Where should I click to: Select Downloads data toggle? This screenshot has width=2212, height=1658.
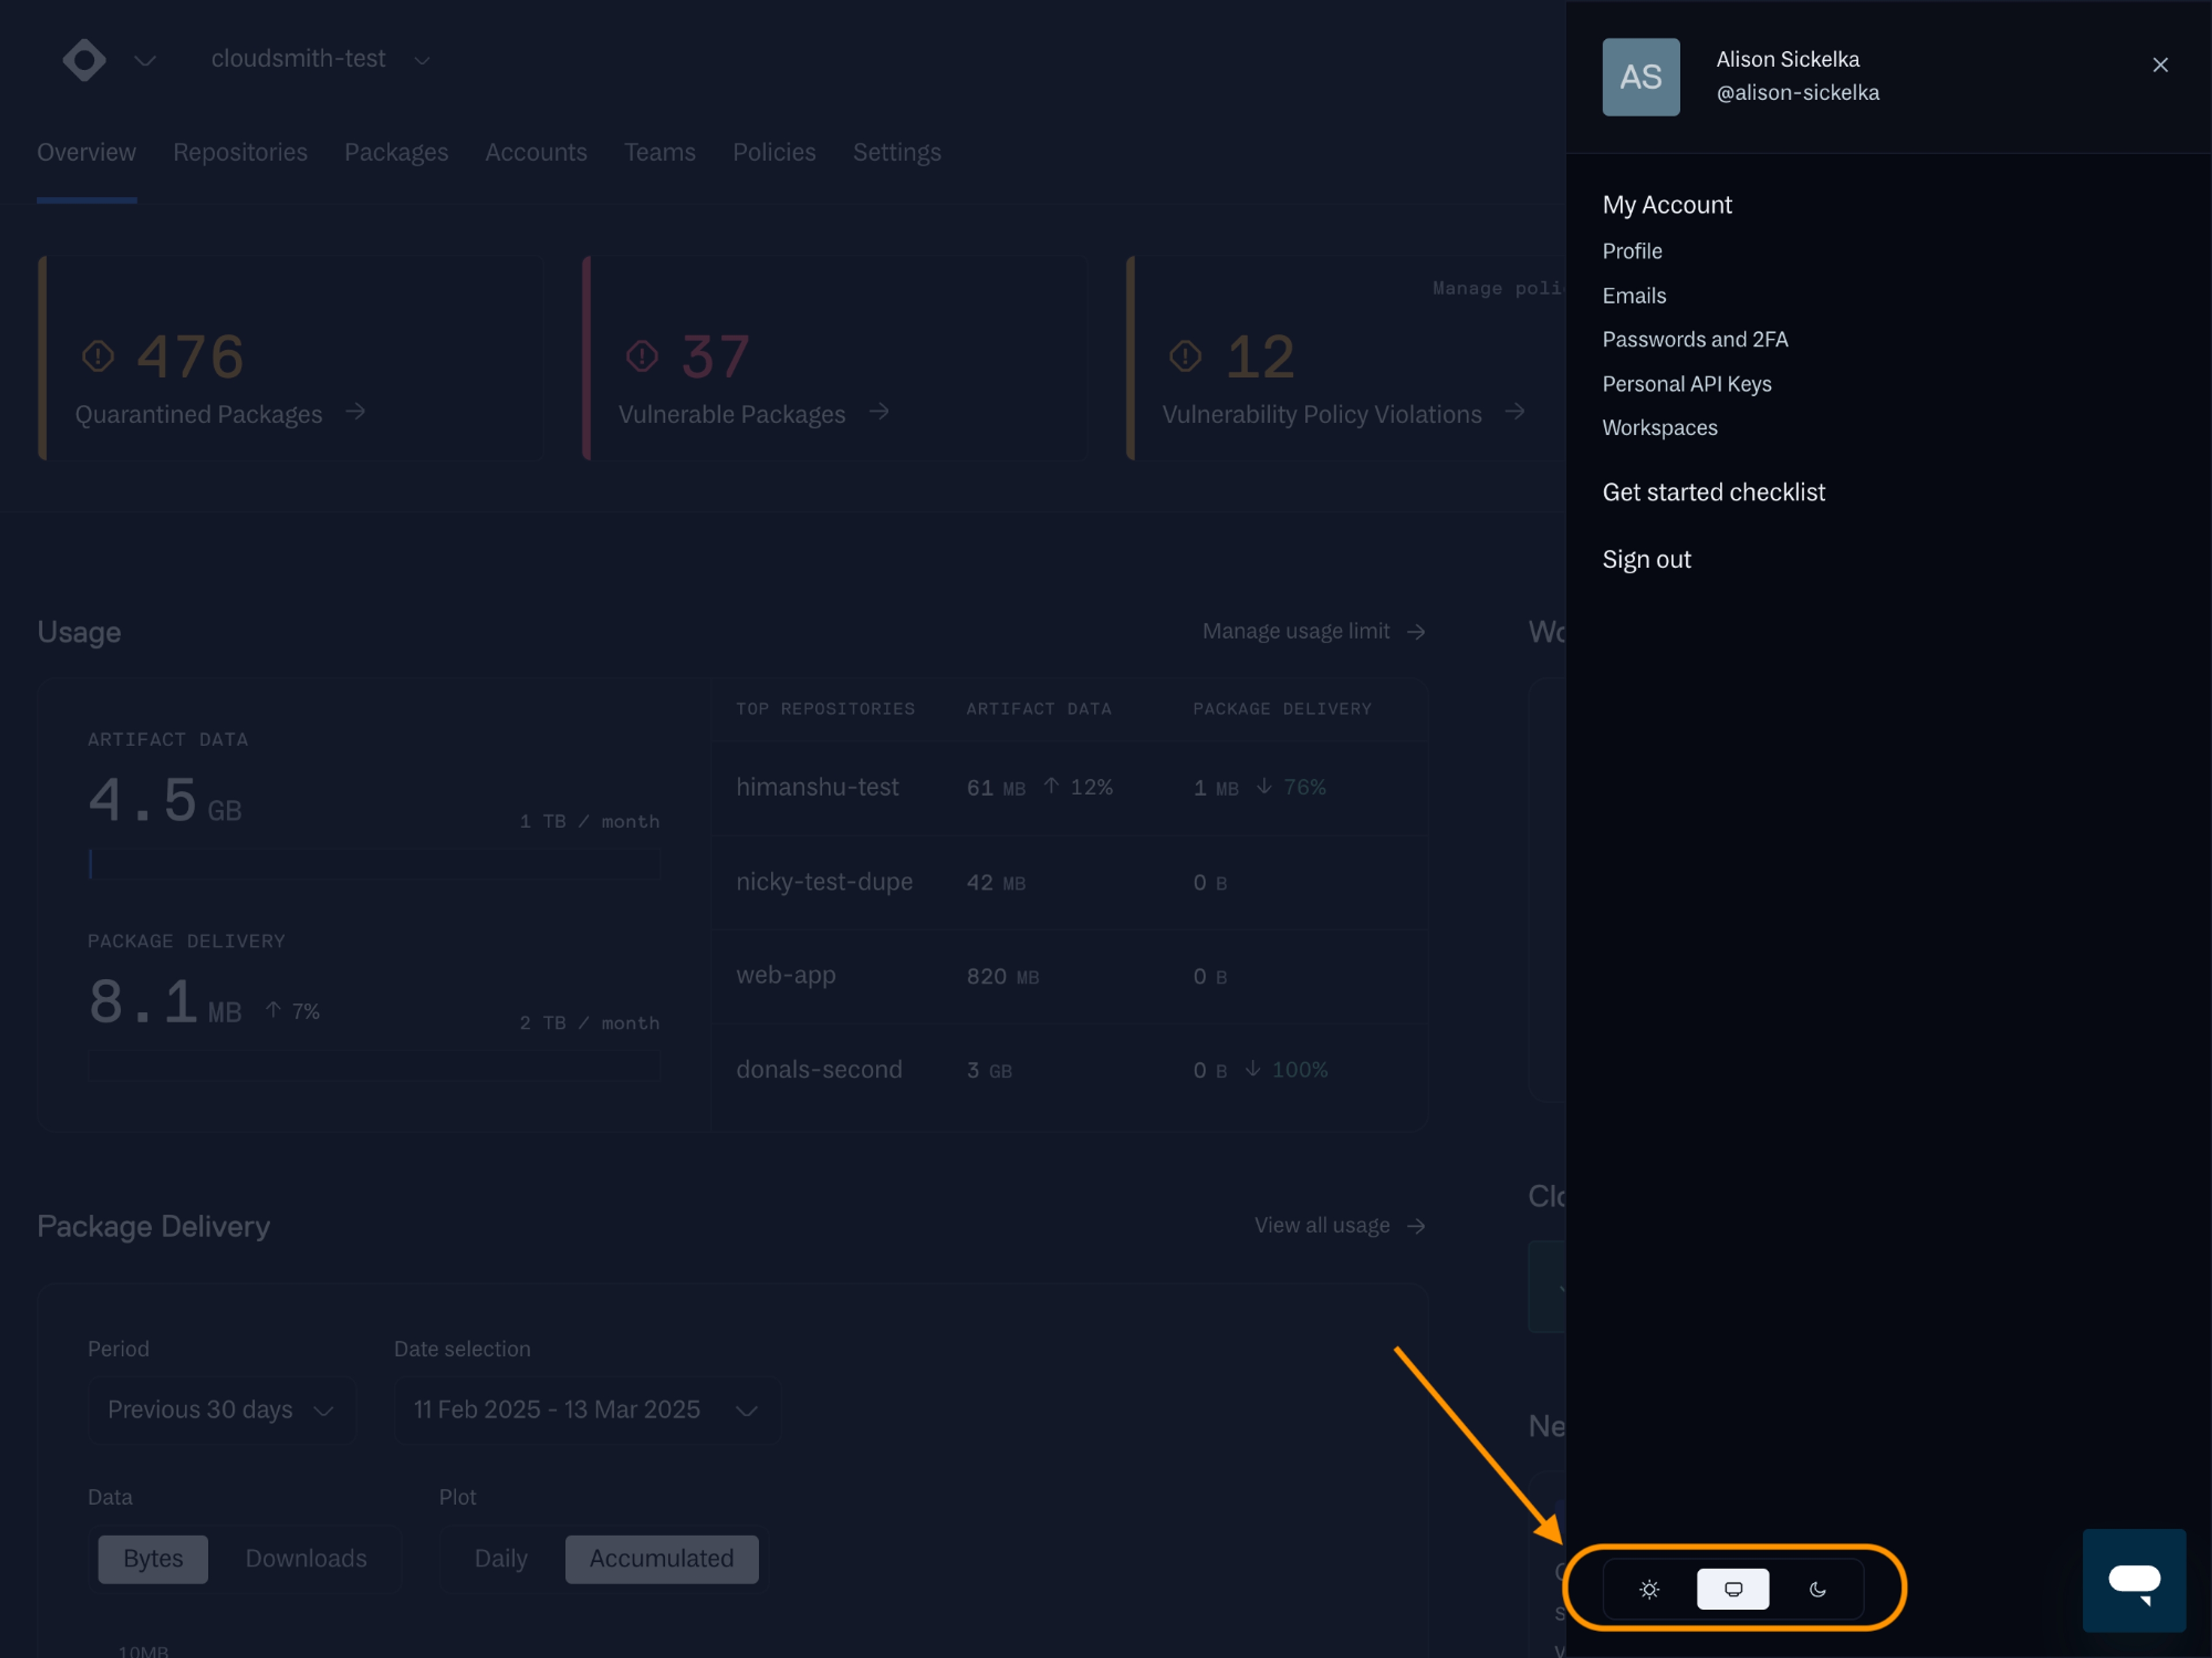(305, 1558)
